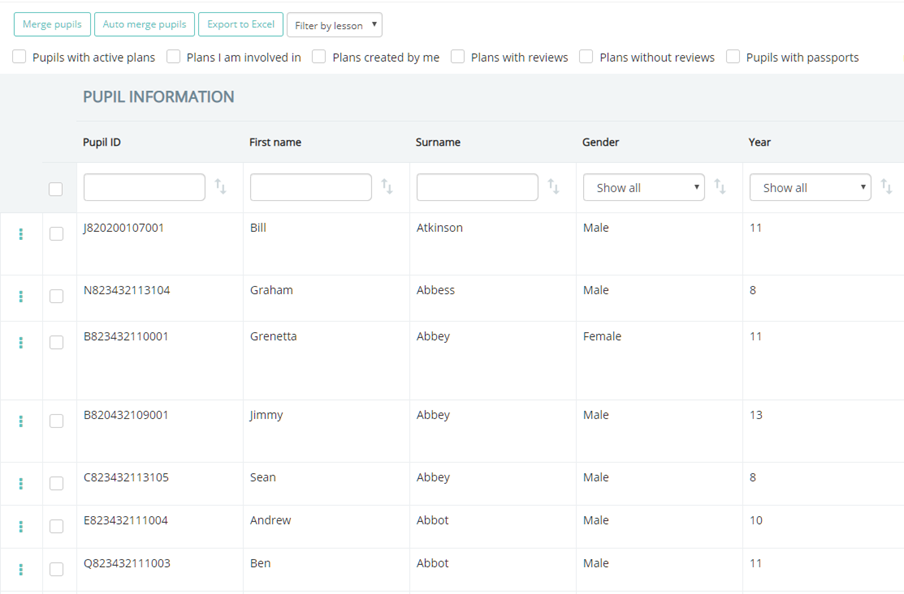Click the Female gender cell

tap(602, 336)
